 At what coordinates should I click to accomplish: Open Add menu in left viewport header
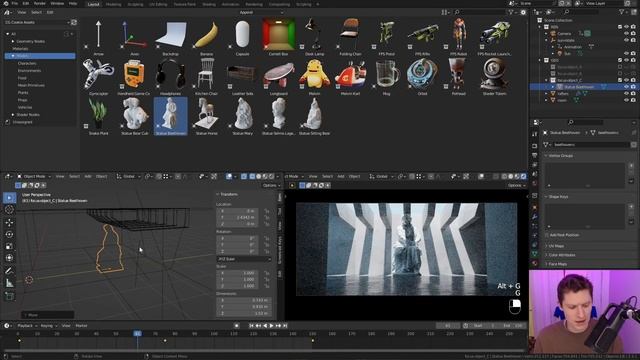pos(88,176)
